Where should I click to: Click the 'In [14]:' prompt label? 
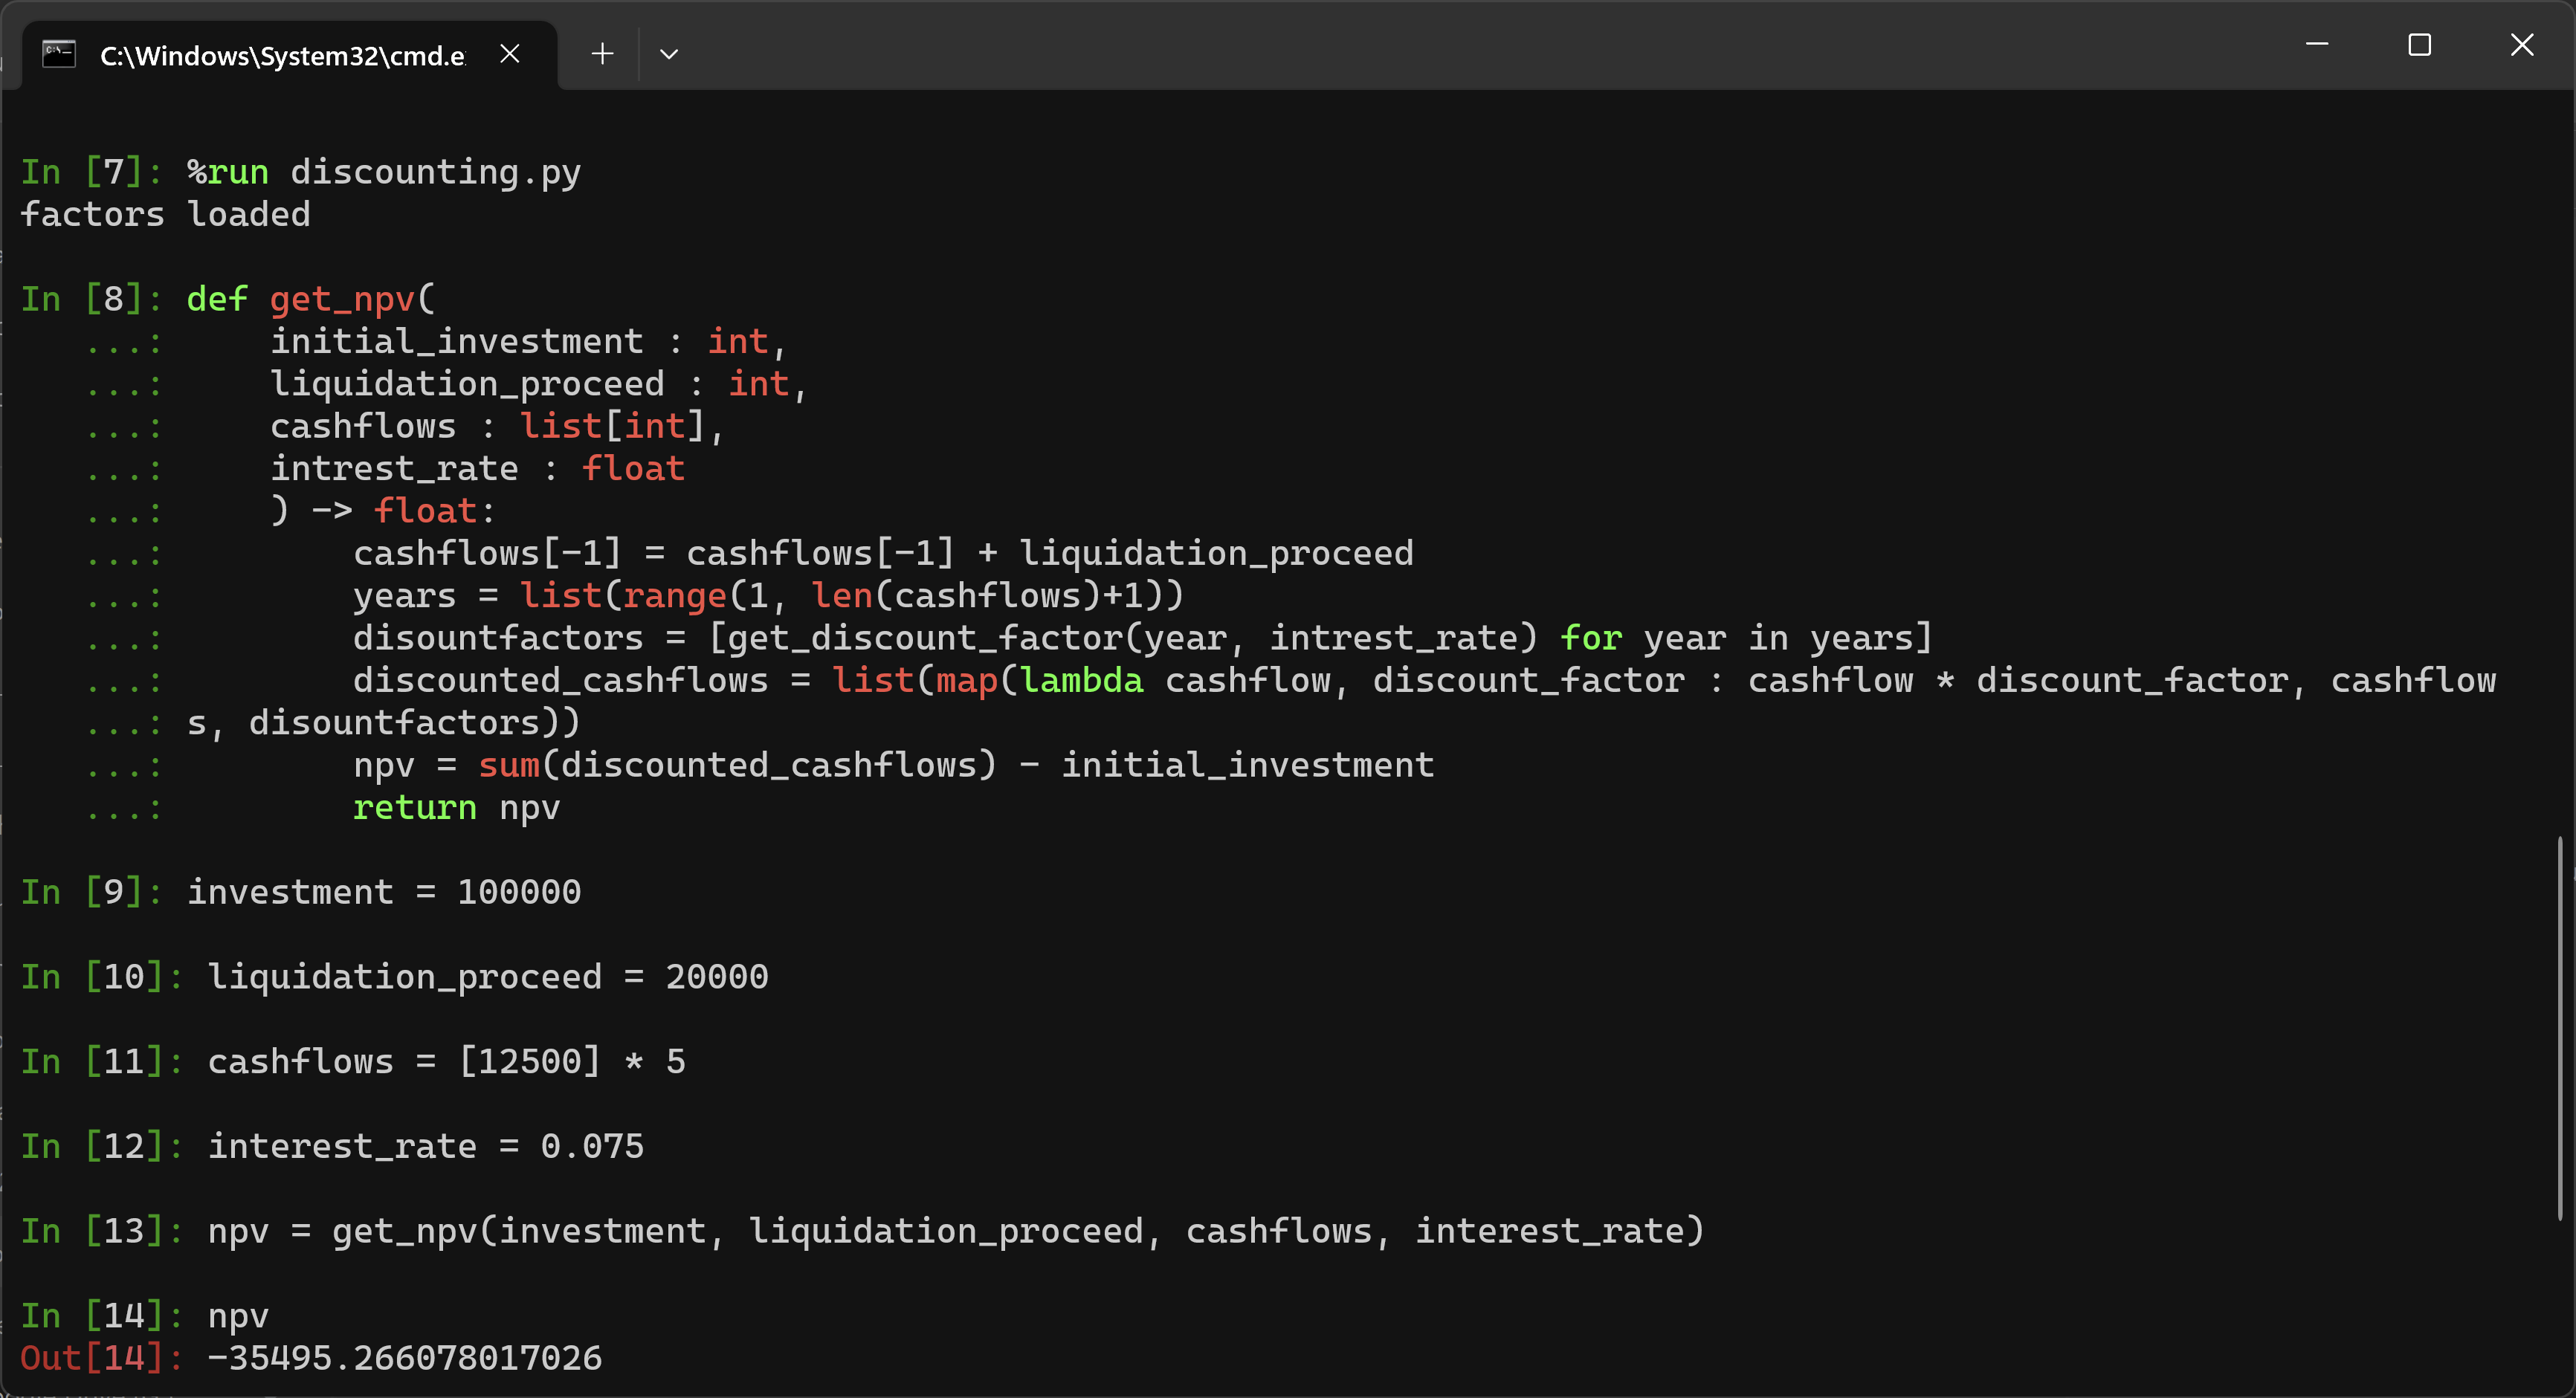point(102,1316)
